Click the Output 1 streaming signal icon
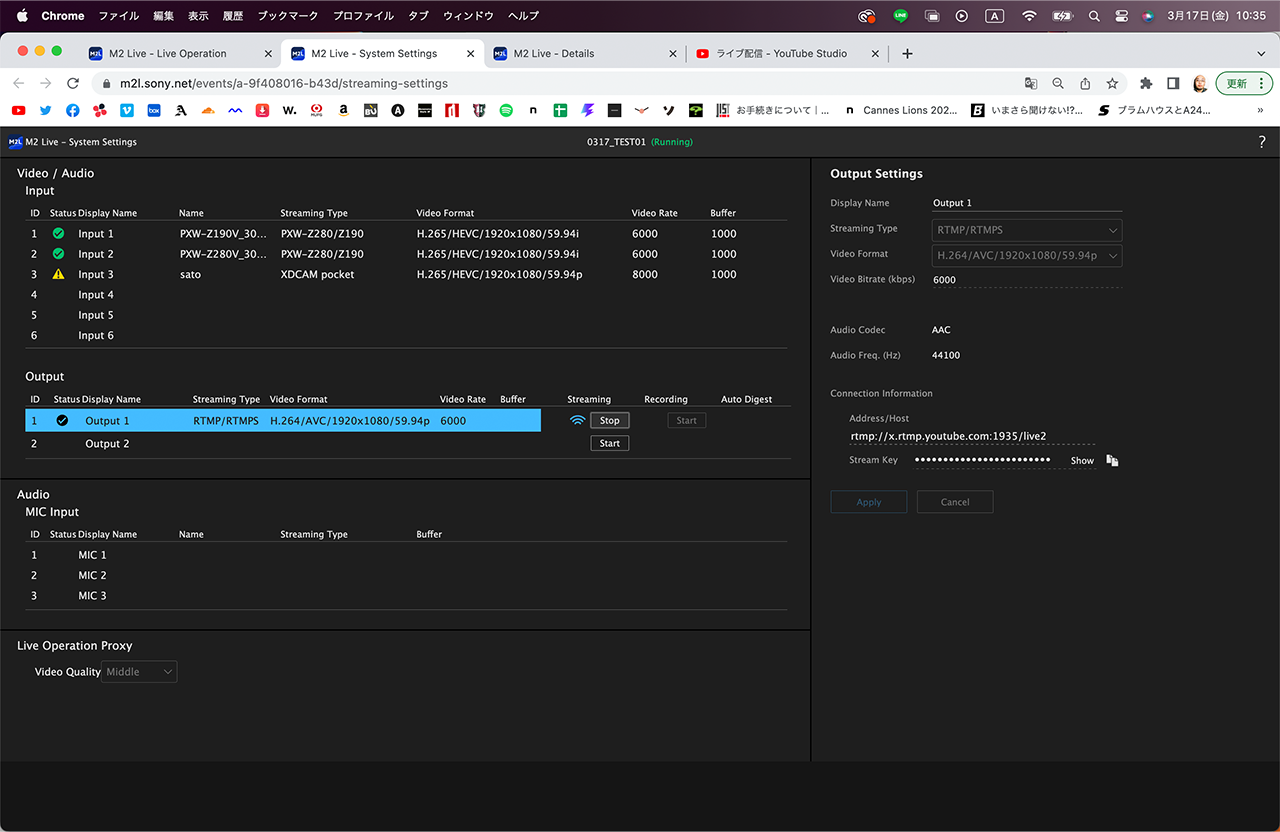 click(x=577, y=421)
